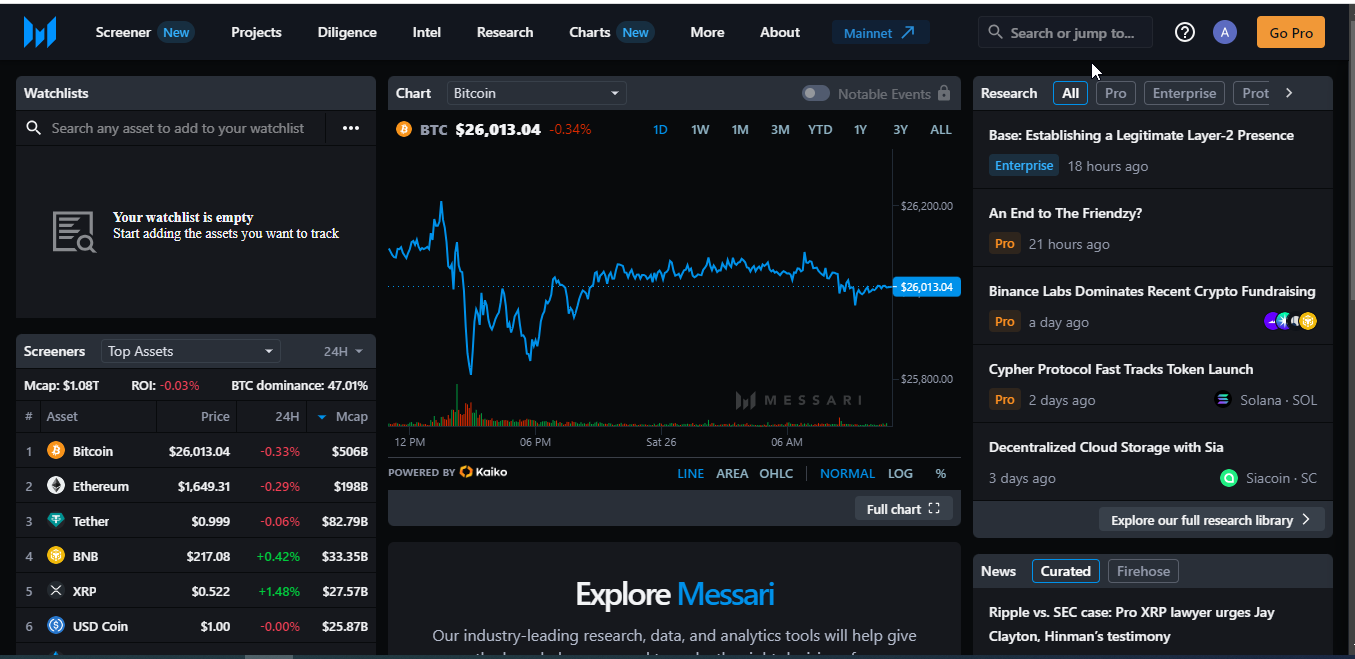Viewport: 1355px width, 659px height.
Task: Select the 1W chart timeframe
Action: click(x=700, y=129)
